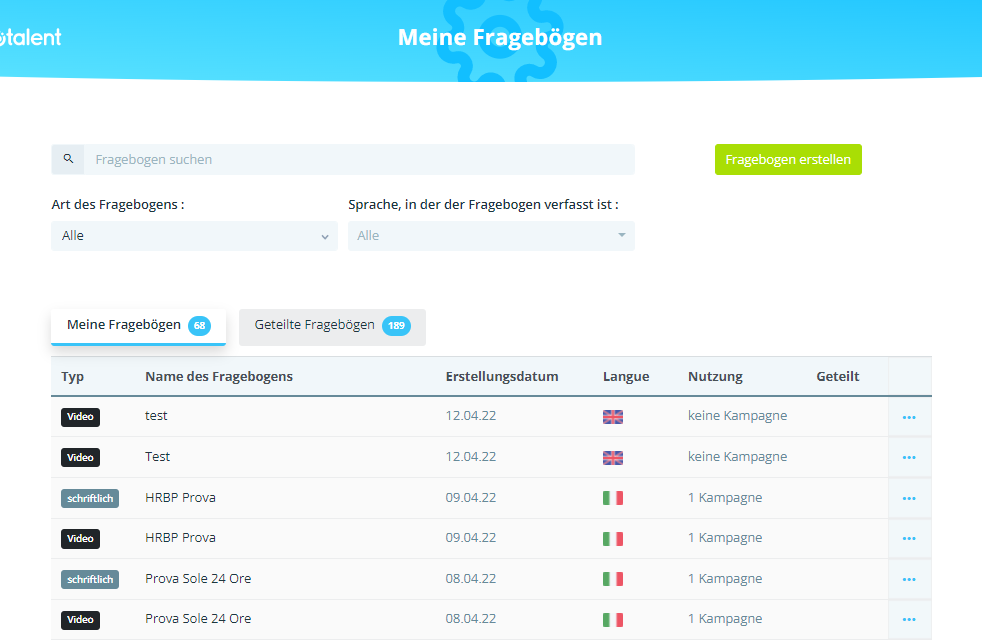Click Italian flag in schriftlich HRBP Prova row
The width and height of the screenshot is (982, 640).
(x=613, y=498)
